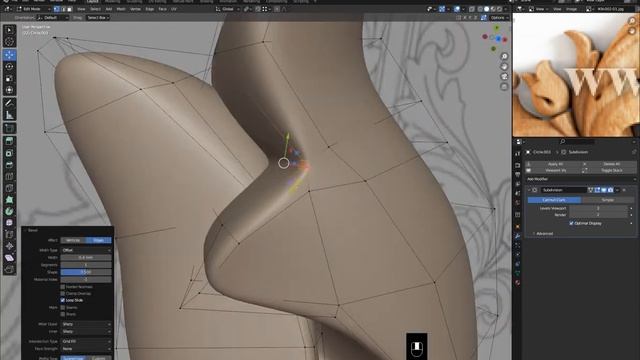Enable the Clamp Overlap checkbox
Image resolution: width=640 pixels, height=360 pixels.
62,293
